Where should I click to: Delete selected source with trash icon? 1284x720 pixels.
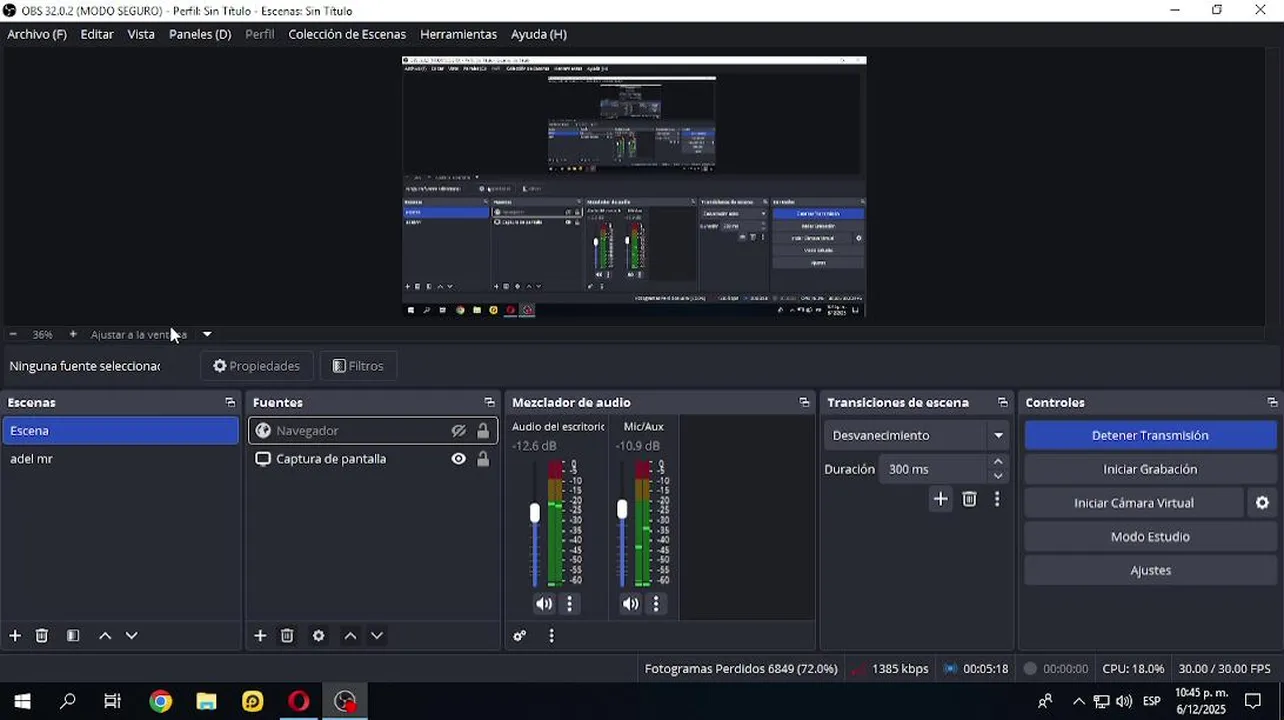click(x=287, y=636)
